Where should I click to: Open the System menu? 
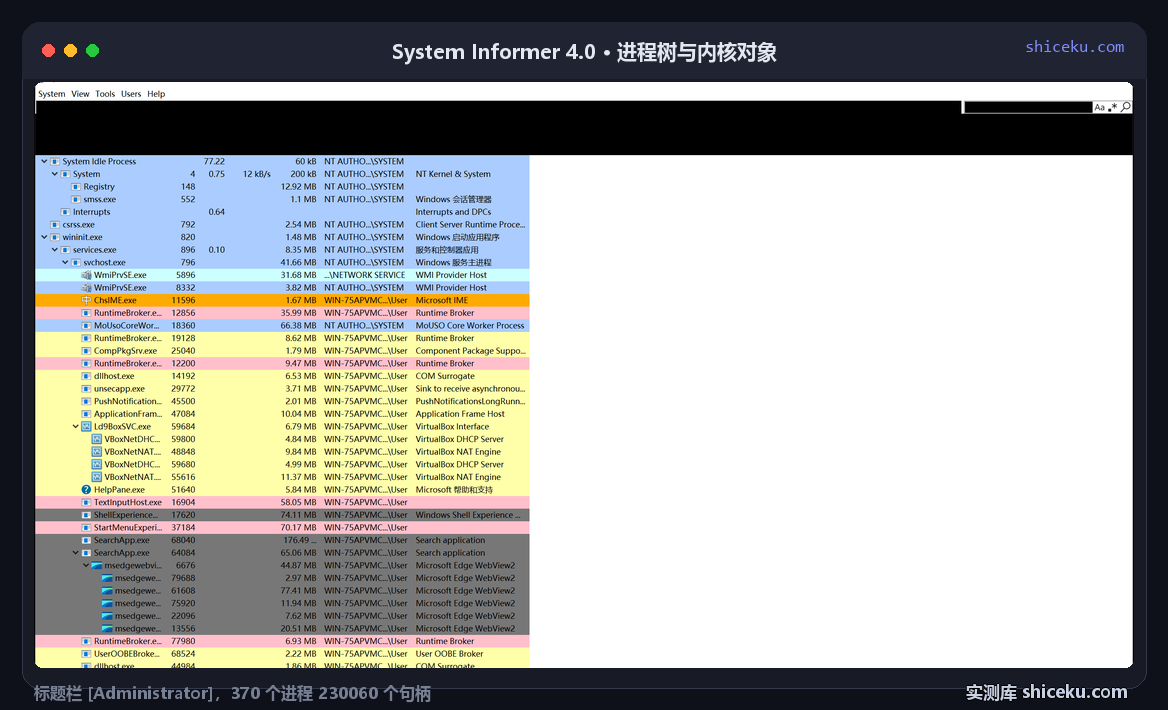[51, 94]
